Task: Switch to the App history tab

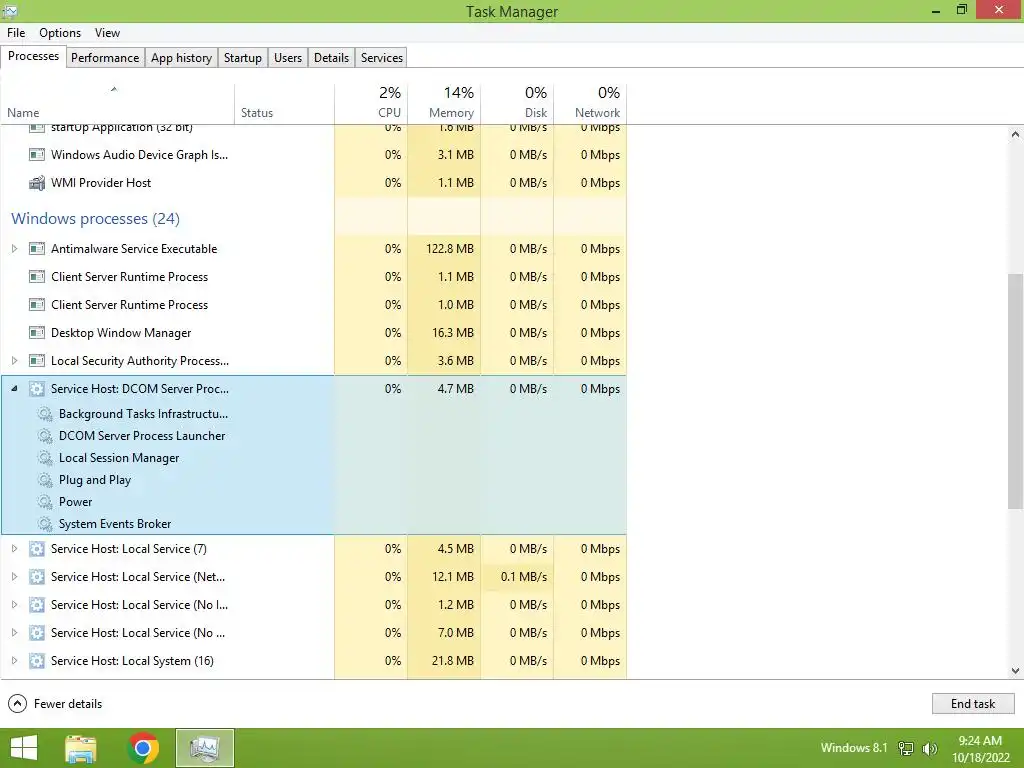Action: pyautogui.click(x=182, y=57)
